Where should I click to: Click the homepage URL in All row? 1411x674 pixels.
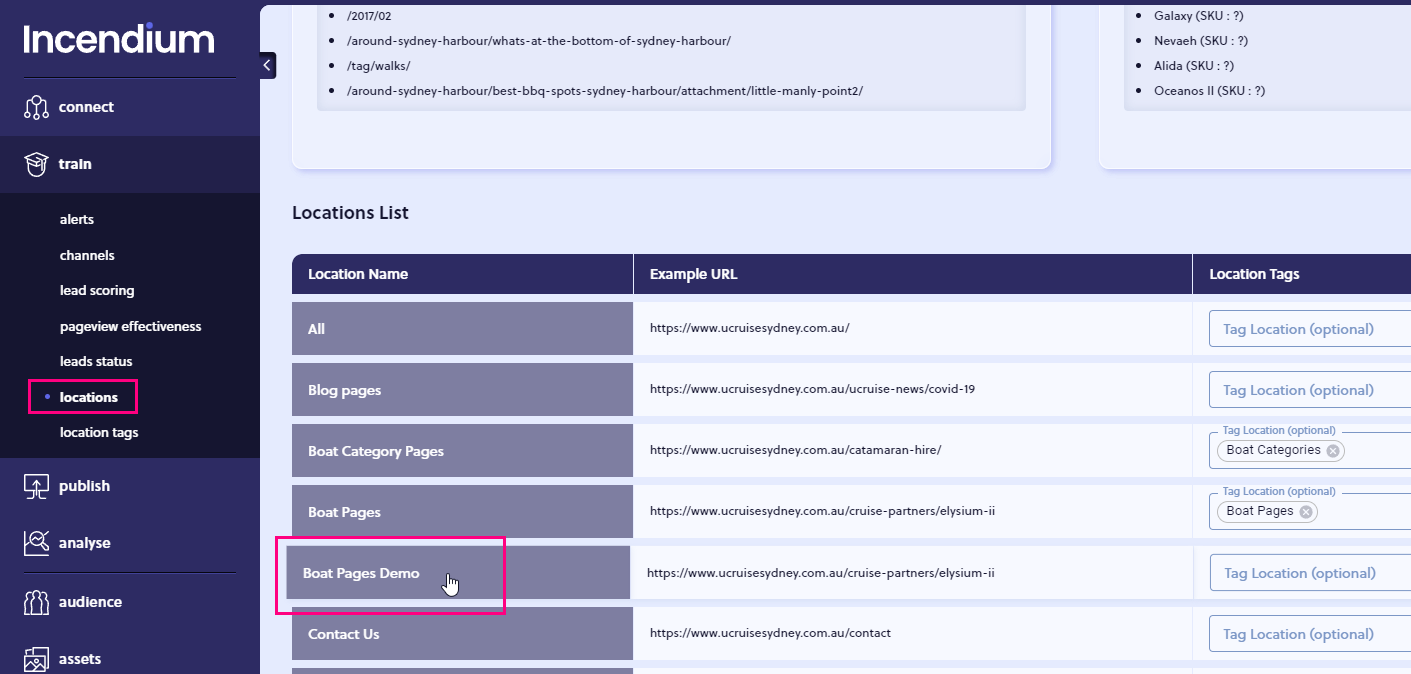[x=749, y=328]
